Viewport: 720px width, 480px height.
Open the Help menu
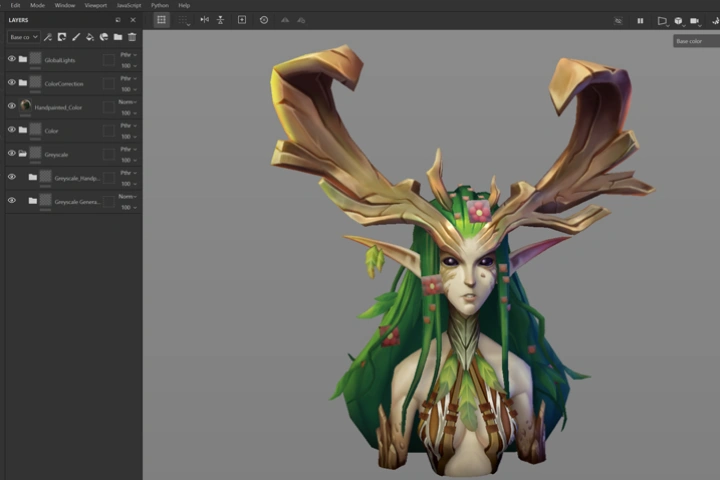(x=184, y=6)
